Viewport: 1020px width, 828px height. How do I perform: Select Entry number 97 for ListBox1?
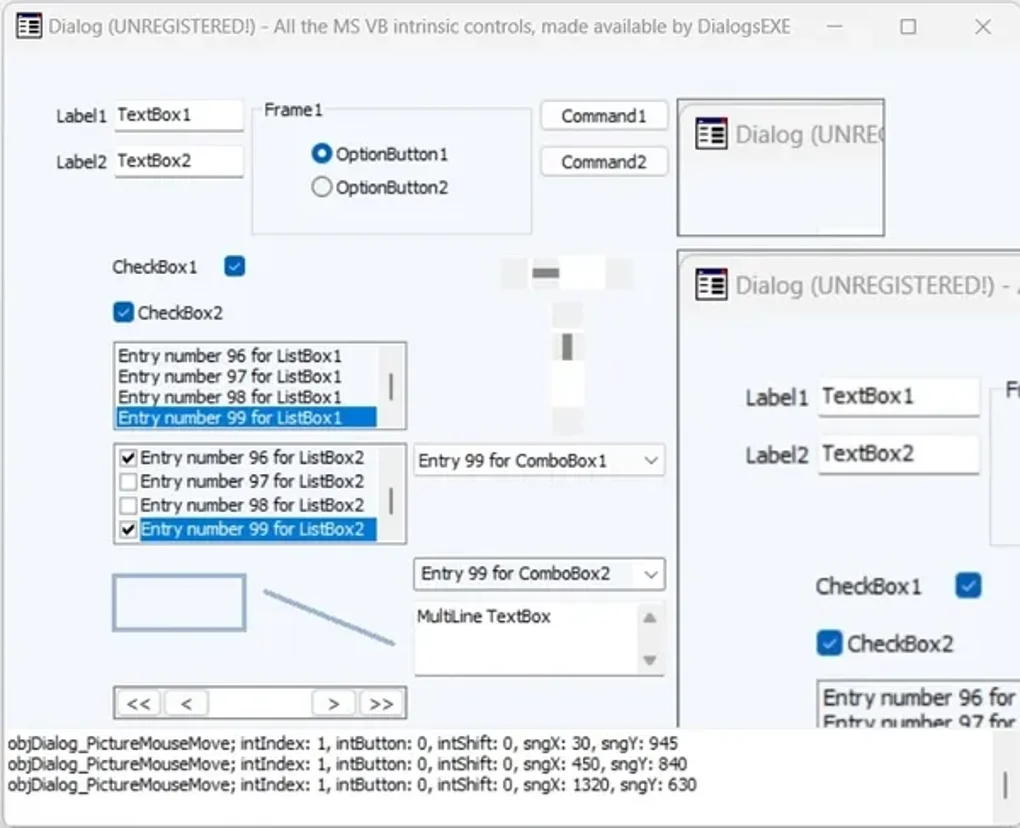[247, 377]
